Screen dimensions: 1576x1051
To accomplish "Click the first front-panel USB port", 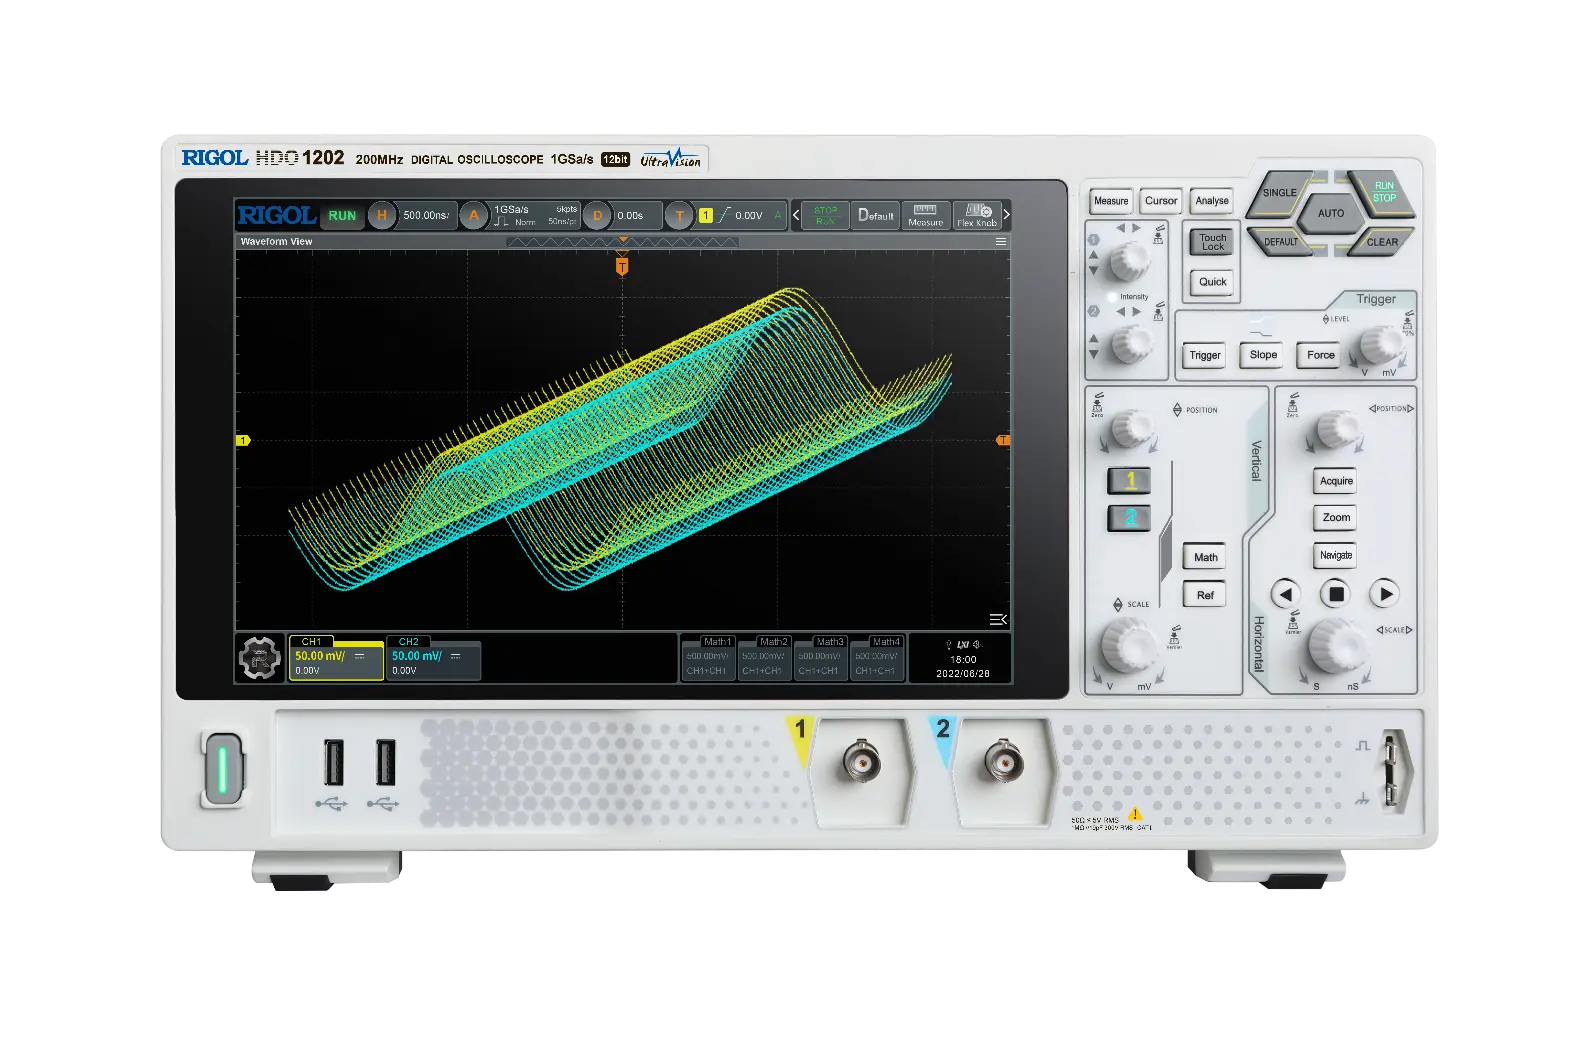I will [x=334, y=762].
